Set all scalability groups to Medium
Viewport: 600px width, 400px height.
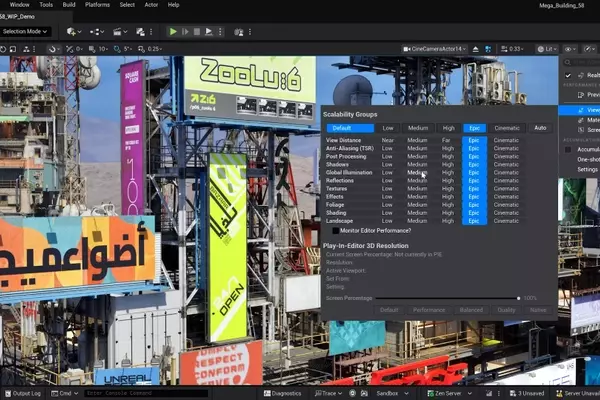pyautogui.click(x=418, y=128)
